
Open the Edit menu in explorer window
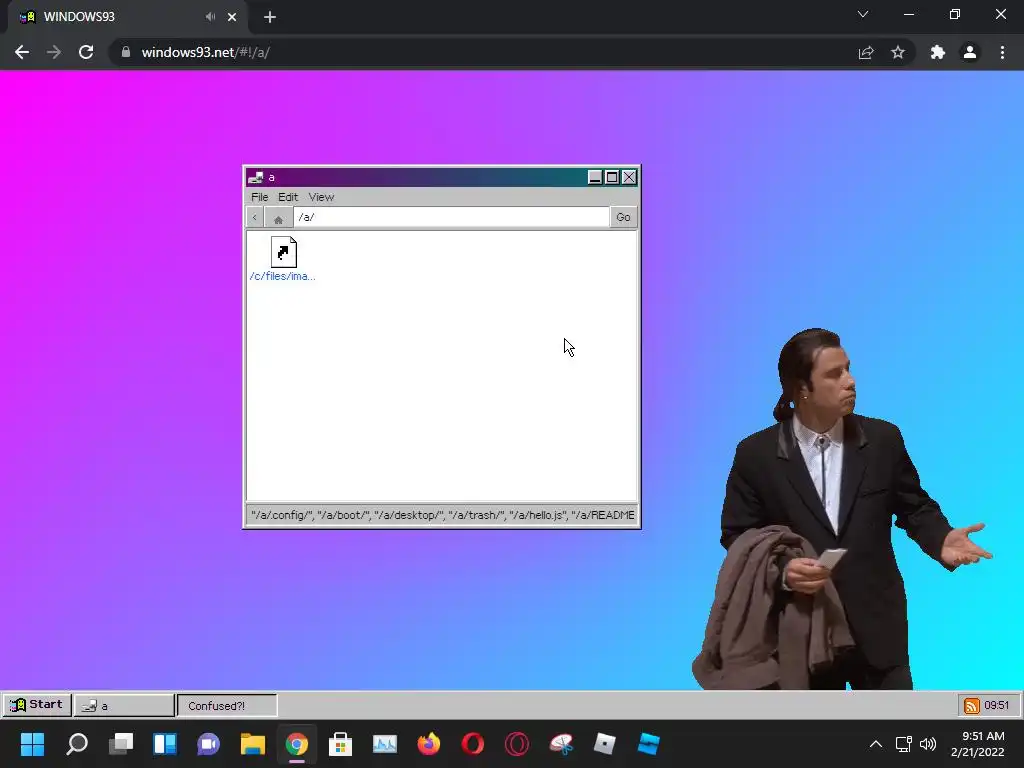[x=287, y=197]
